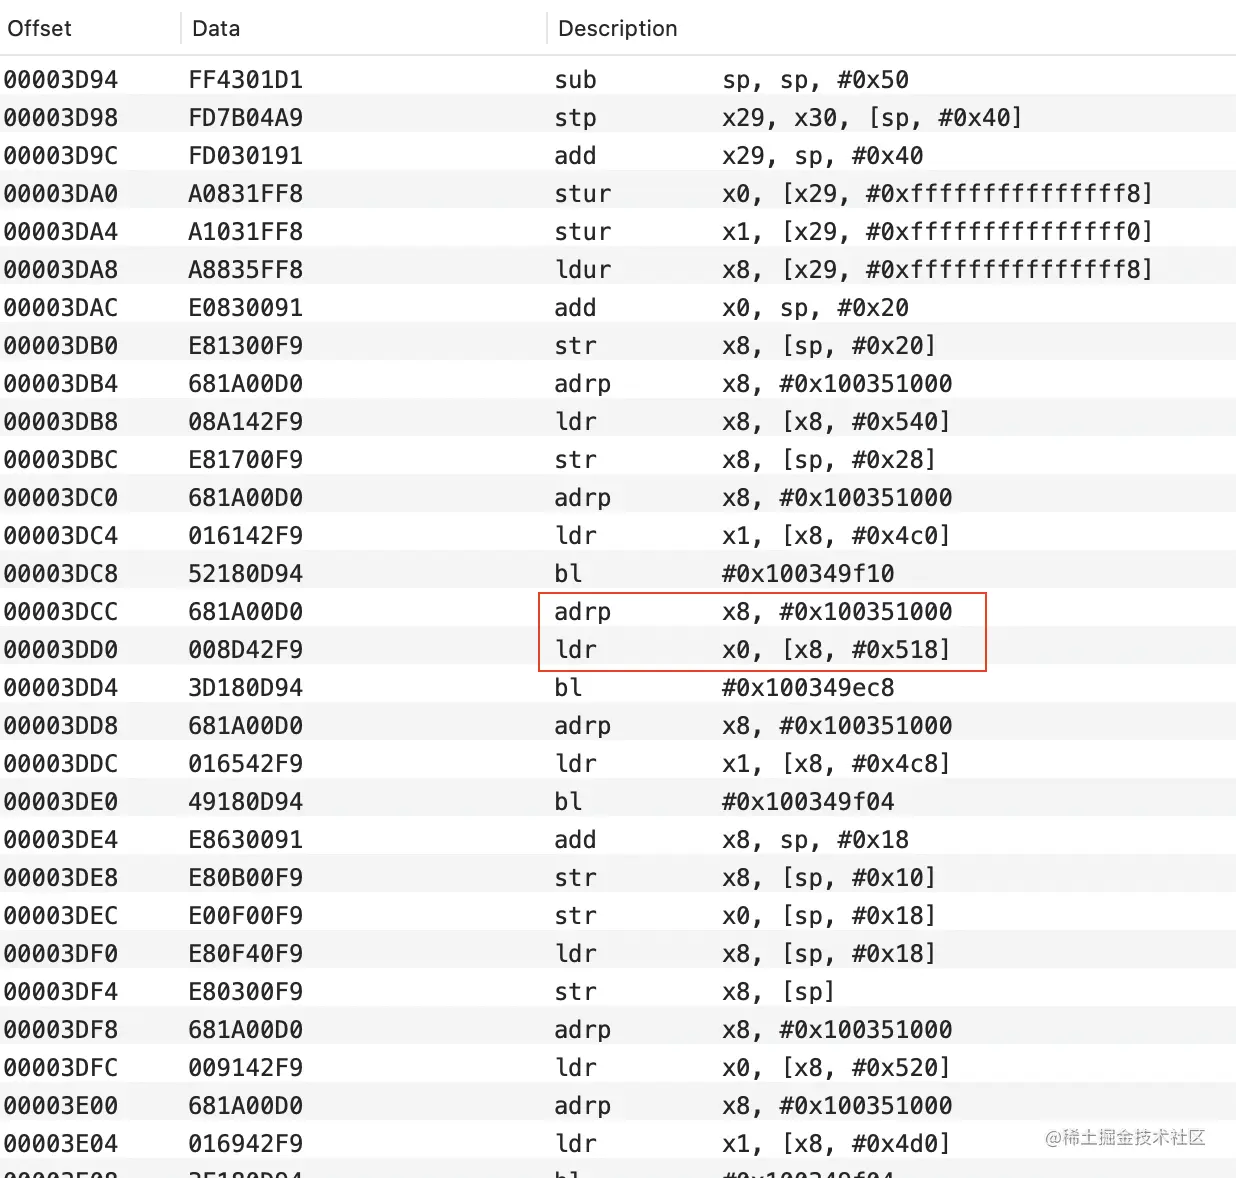
Task: Select offset 00003DA0 cell
Action: [61, 194]
